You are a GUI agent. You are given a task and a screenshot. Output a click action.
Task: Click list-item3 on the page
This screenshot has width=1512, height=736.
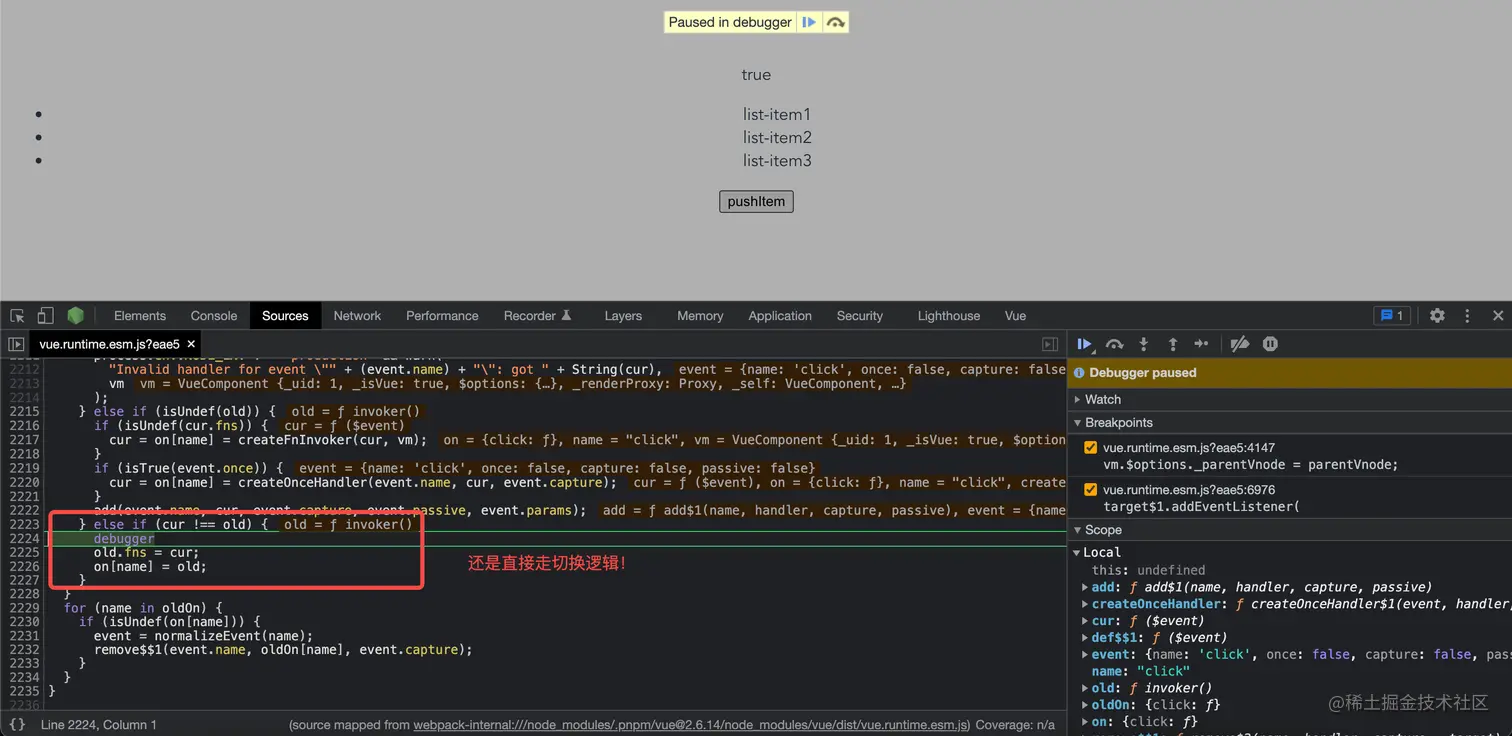click(777, 160)
